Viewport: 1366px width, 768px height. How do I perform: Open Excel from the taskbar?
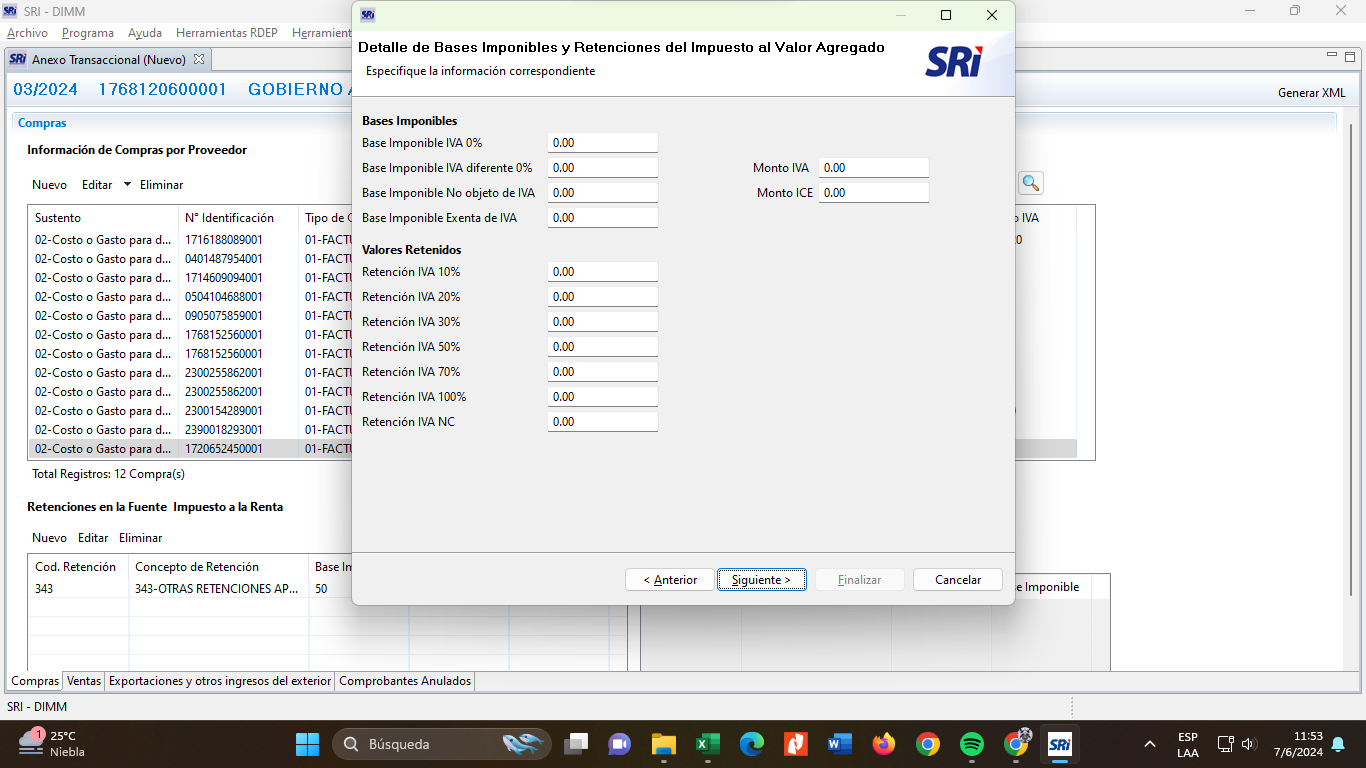pyautogui.click(x=707, y=744)
